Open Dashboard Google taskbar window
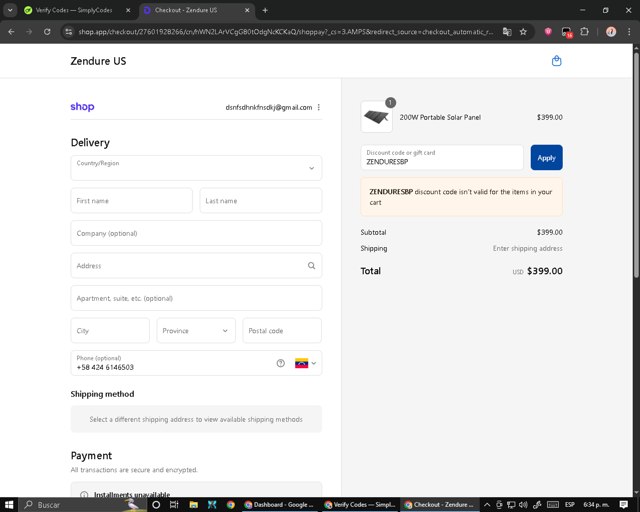Viewport: 640px width, 512px height. tap(279, 505)
